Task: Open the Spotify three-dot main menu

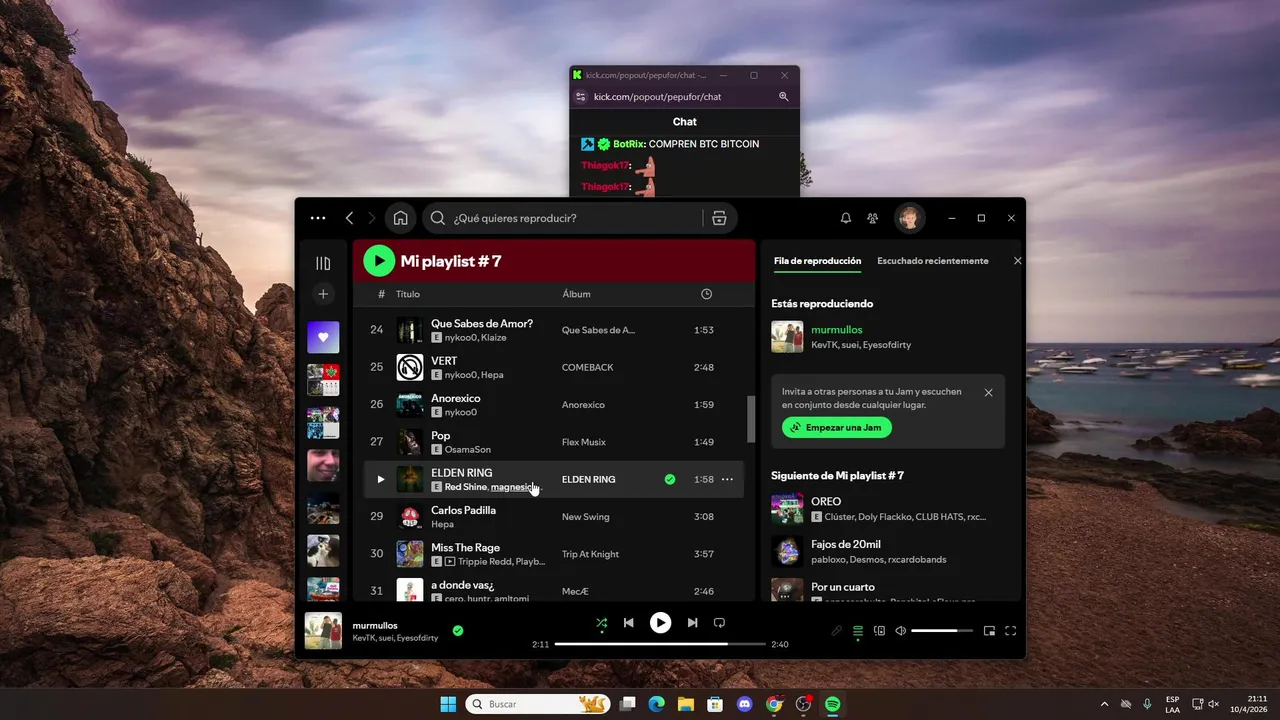Action: point(318,218)
